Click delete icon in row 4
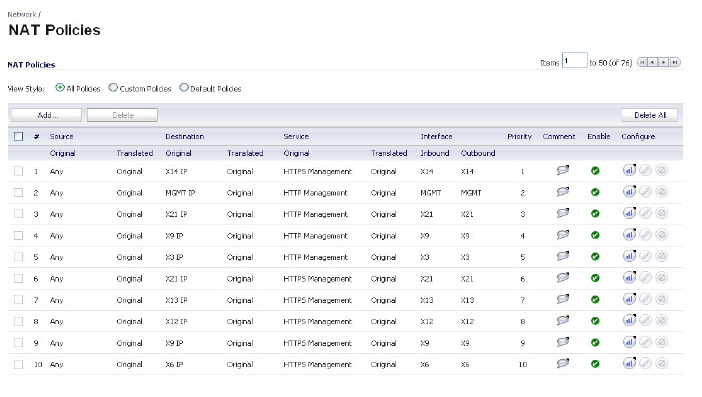This screenshot has width=702, height=397. [x=661, y=235]
